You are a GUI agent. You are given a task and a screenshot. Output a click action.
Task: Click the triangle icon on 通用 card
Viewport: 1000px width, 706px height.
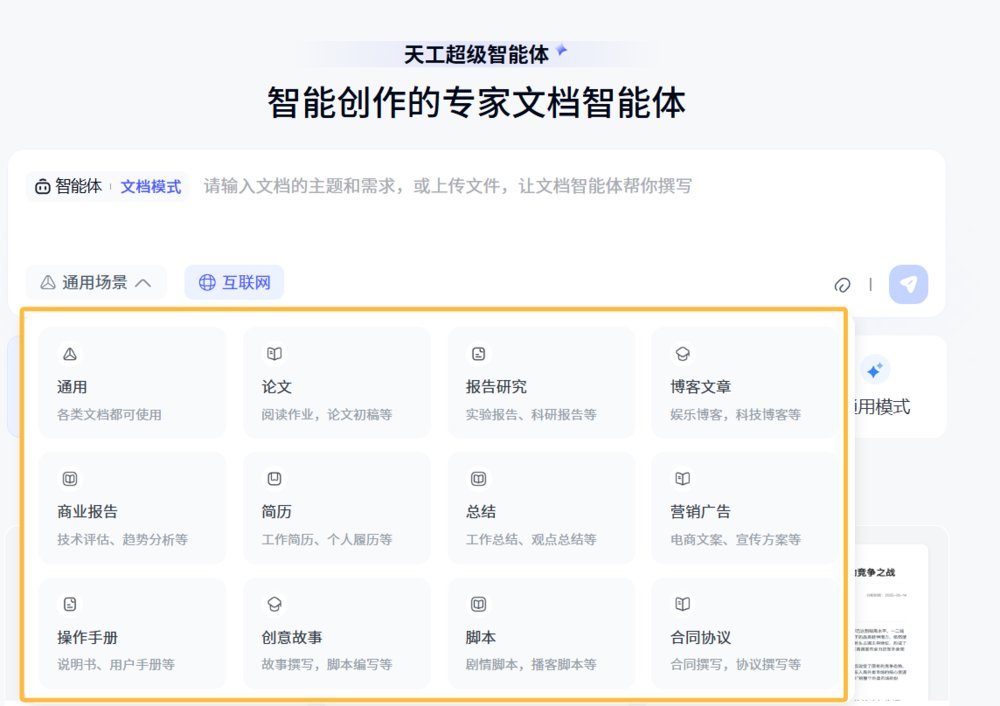pos(70,354)
